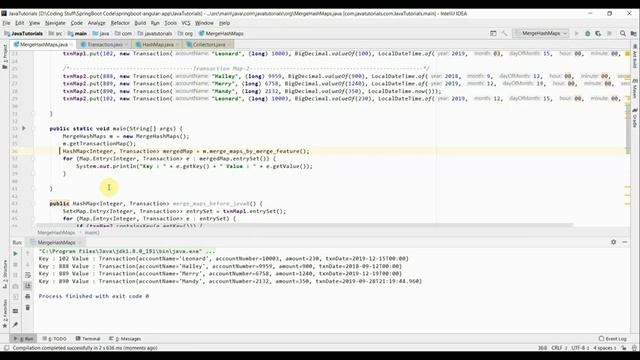Open the Refactor menu
Viewport: 640px width, 360px height.
120,23
